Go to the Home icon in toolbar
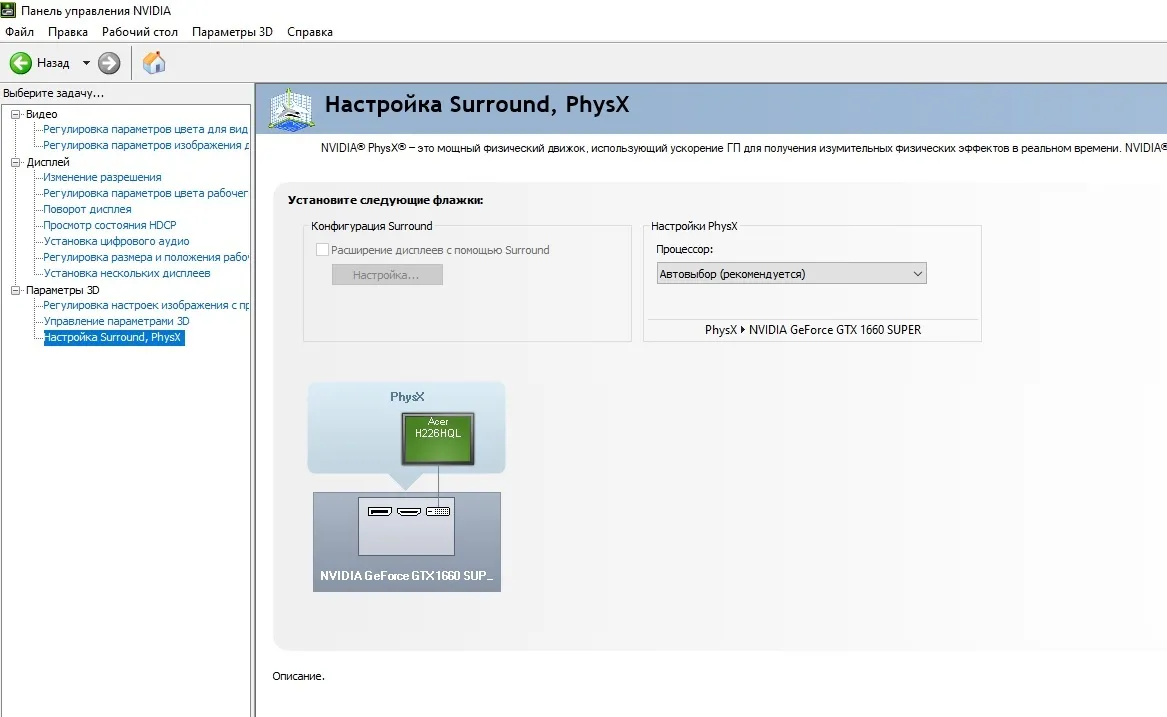This screenshot has width=1167, height=717. (154, 63)
